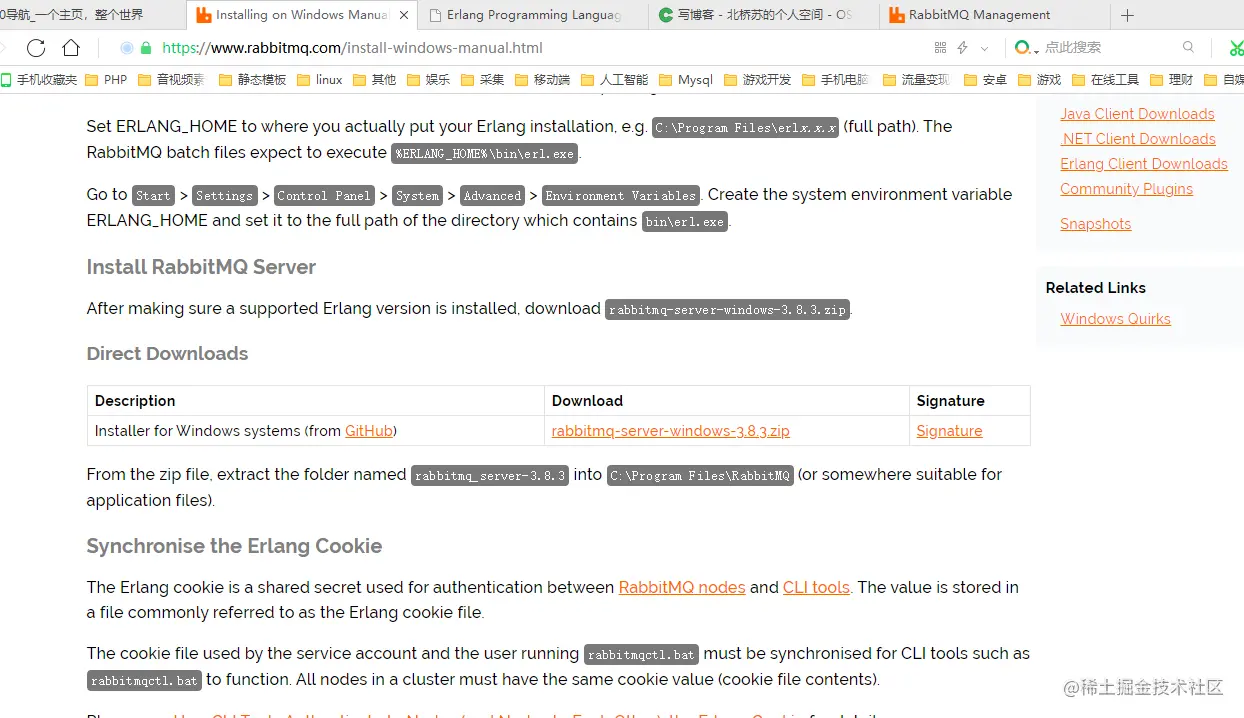Open the 静态模板 bookmarks folder

252,80
